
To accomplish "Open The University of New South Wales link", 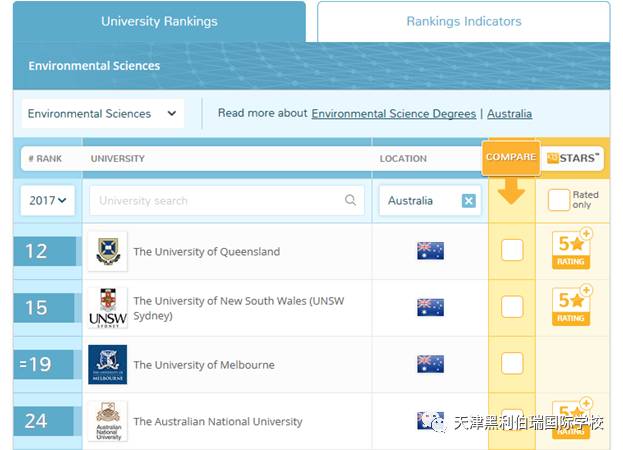I will [239, 308].
